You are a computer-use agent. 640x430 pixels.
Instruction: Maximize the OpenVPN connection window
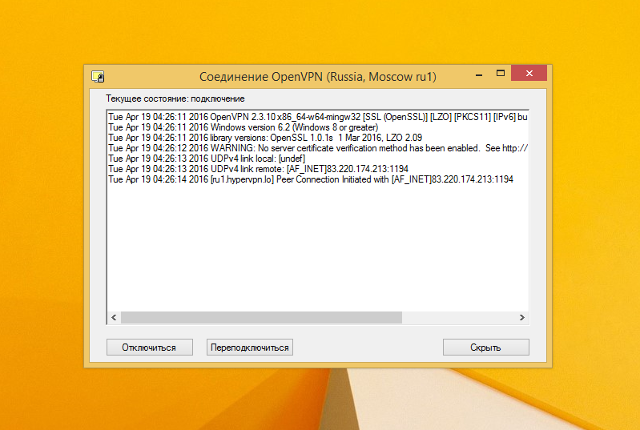500,73
